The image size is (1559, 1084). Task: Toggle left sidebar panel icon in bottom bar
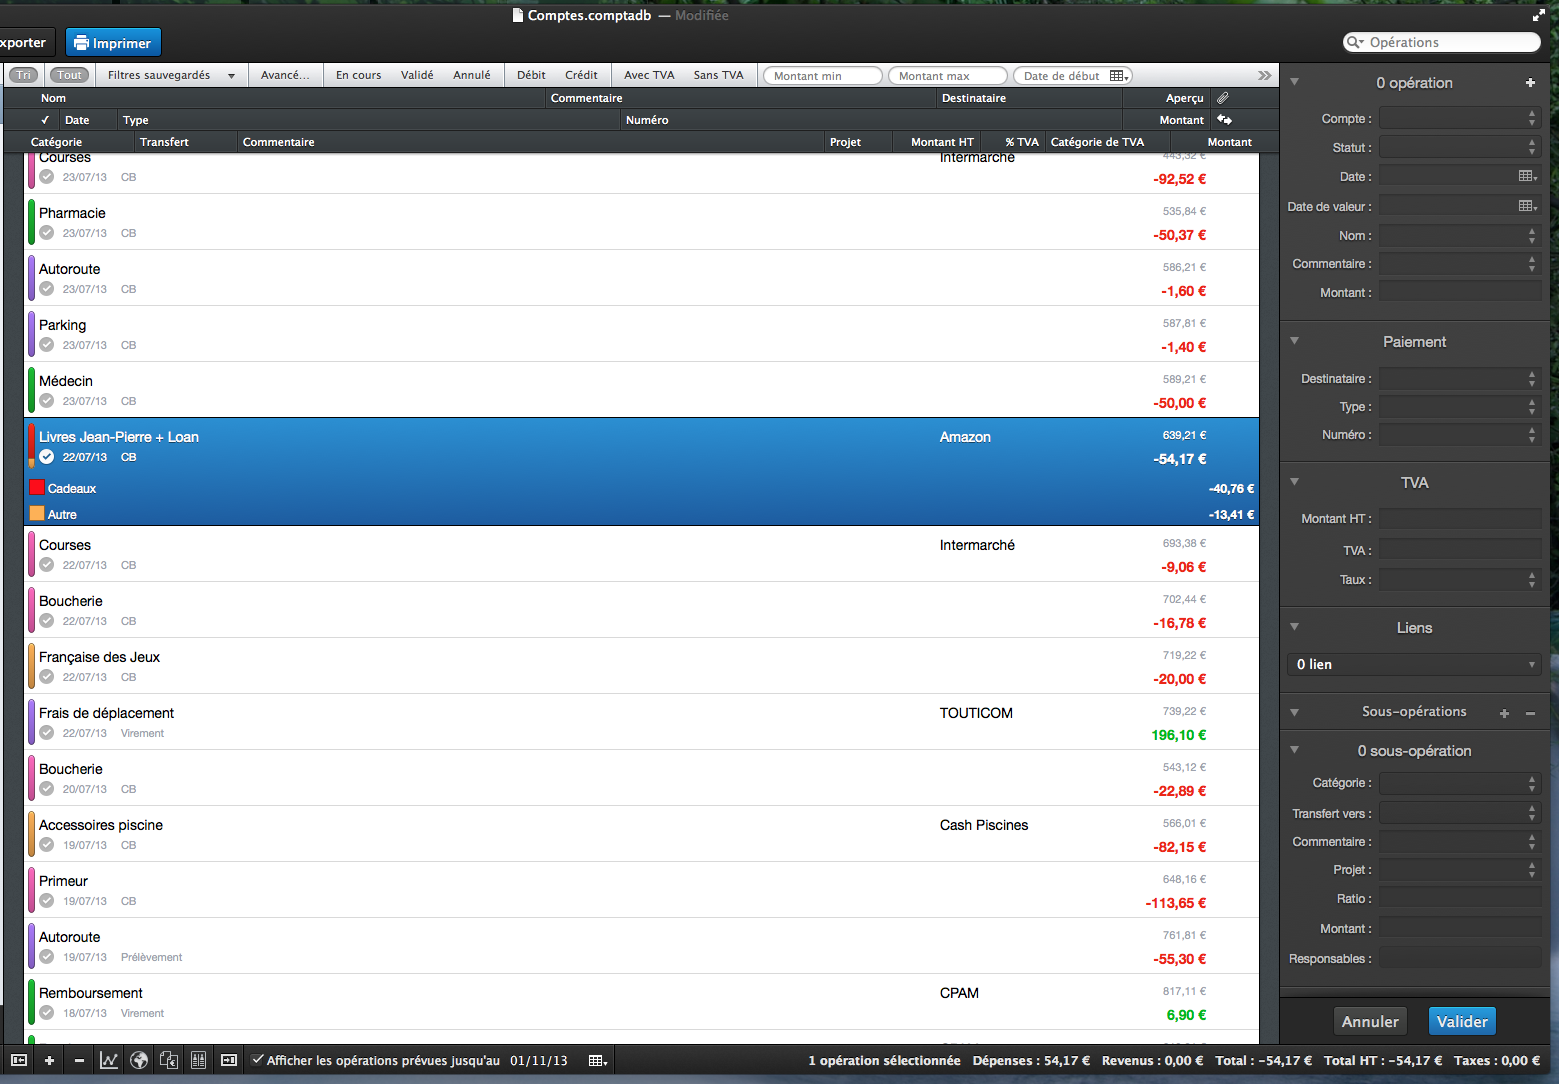[x=19, y=1060]
